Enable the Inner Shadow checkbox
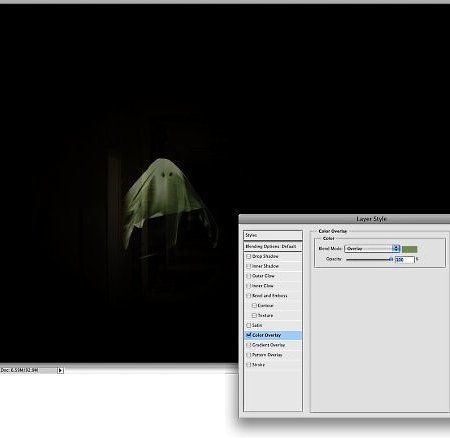The width and height of the screenshot is (450, 438). pyautogui.click(x=249, y=266)
